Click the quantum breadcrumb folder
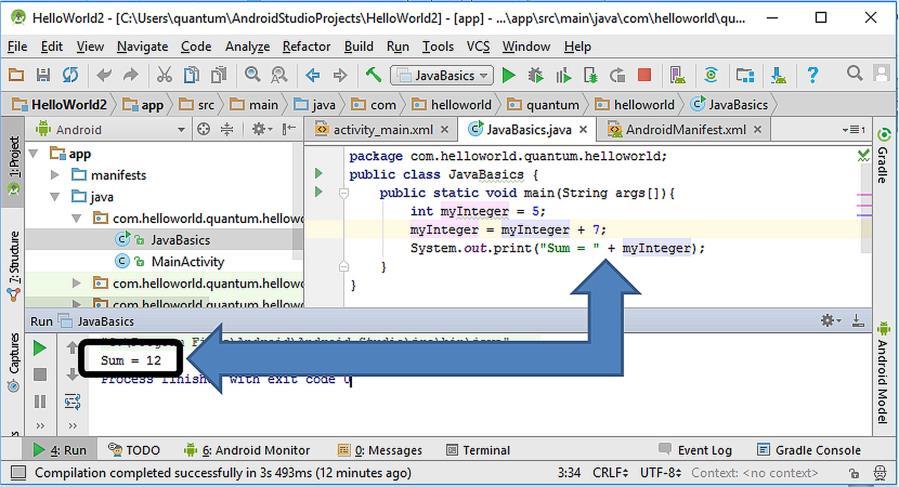 click(x=544, y=105)
